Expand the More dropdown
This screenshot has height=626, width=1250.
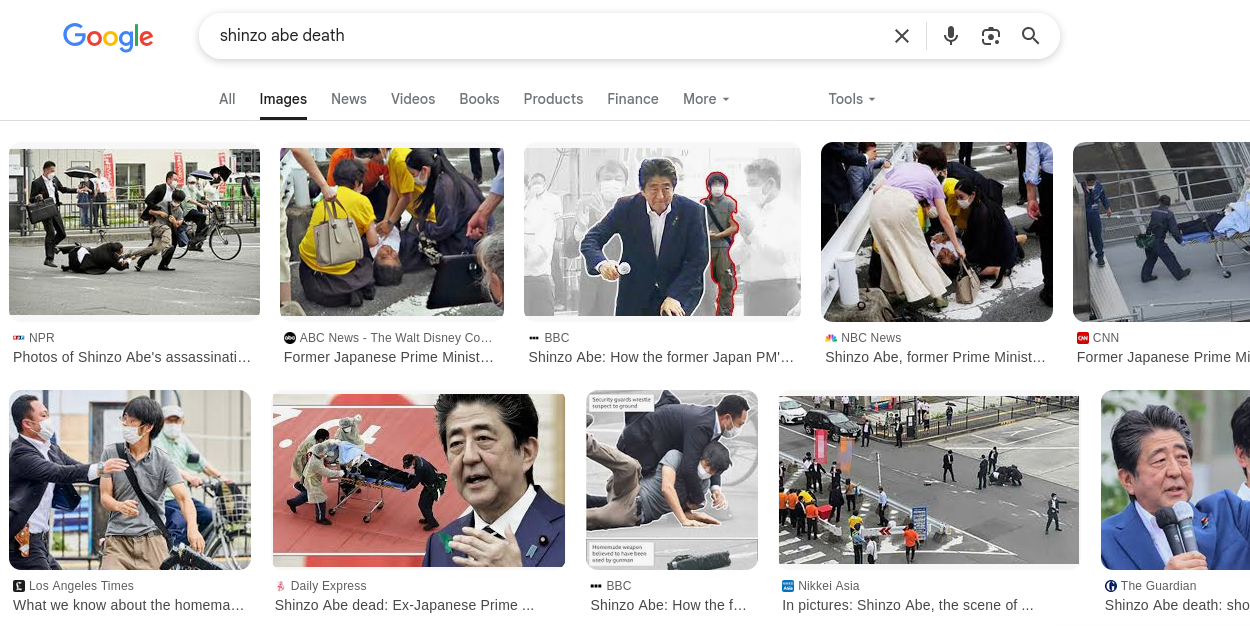point(706,99)
